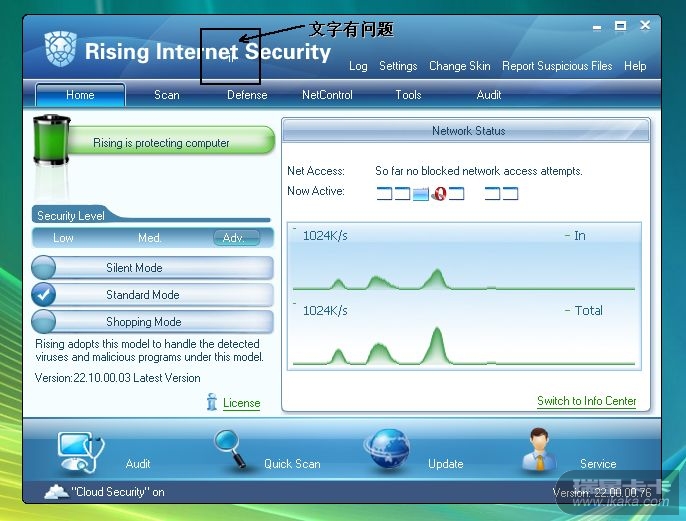
Task: Click the In traffic graph
Action: coord(464,259)
